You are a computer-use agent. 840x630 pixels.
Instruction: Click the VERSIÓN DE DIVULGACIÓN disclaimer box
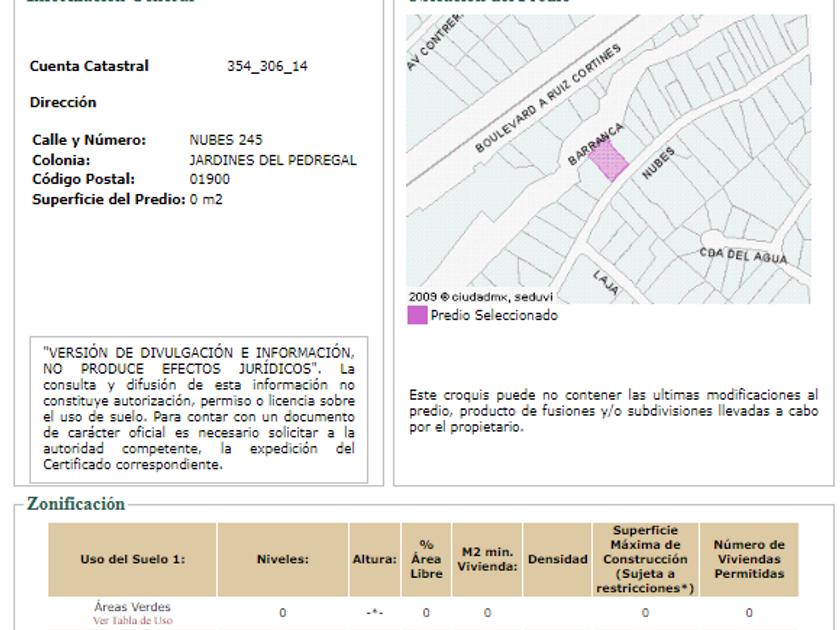[199, 409]
